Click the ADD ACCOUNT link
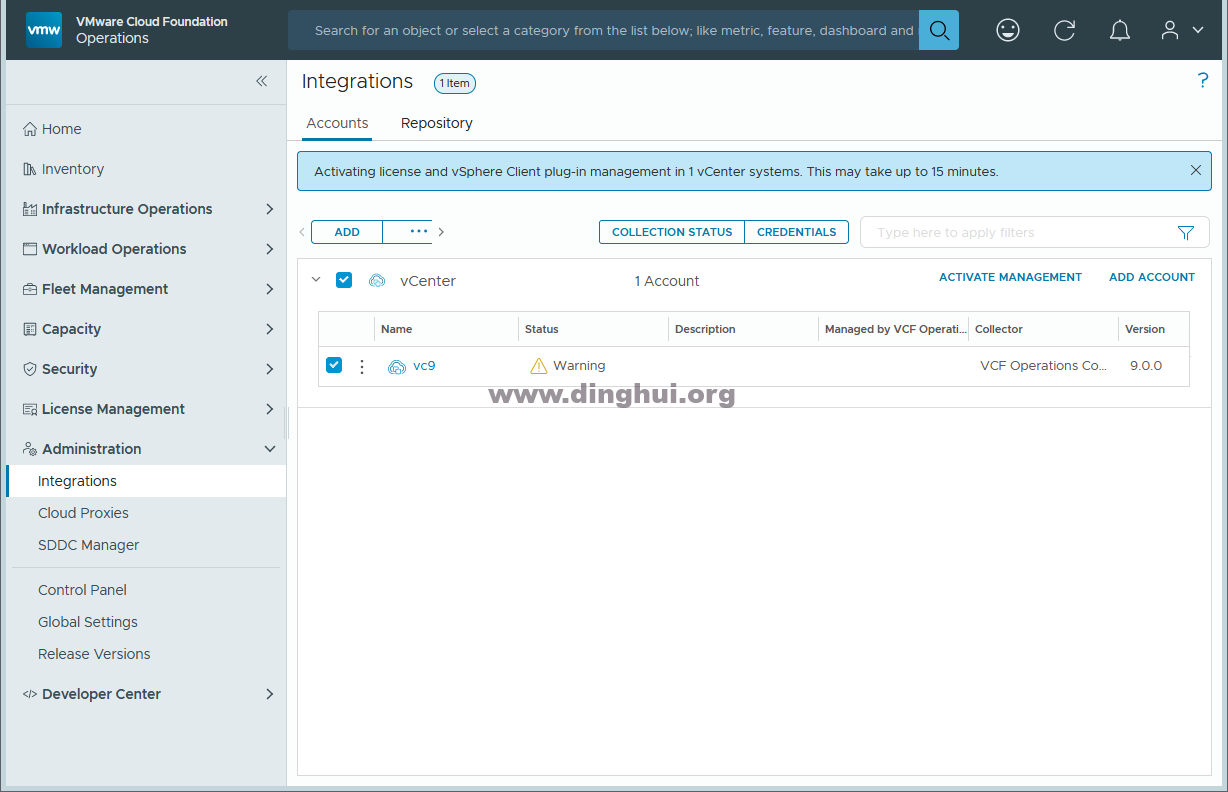The image size is (1228, 792). click(x=1152, y=277)
